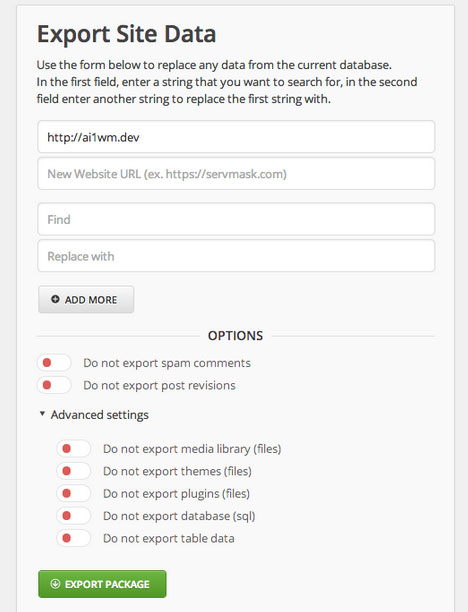This screenshot has height=612, width=468.
Task: Click the Export Site Data heading
Action: 126,34
